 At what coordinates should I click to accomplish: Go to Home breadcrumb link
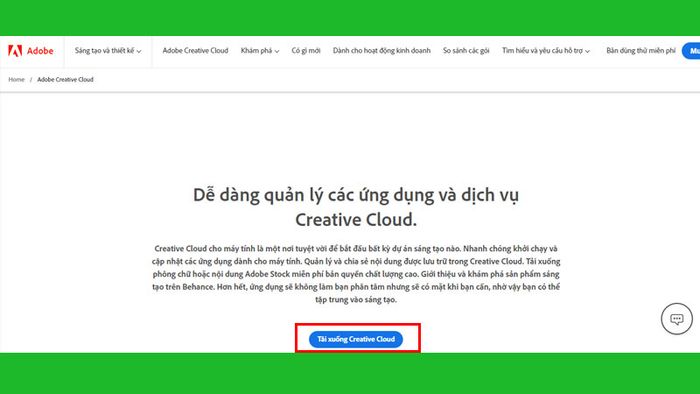pos(17,79)
